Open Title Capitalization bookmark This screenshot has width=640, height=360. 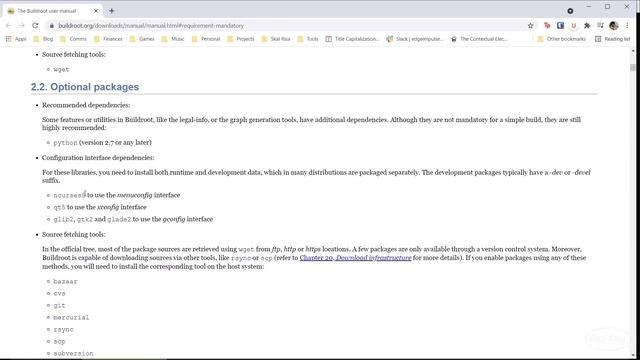coord(352,39)
